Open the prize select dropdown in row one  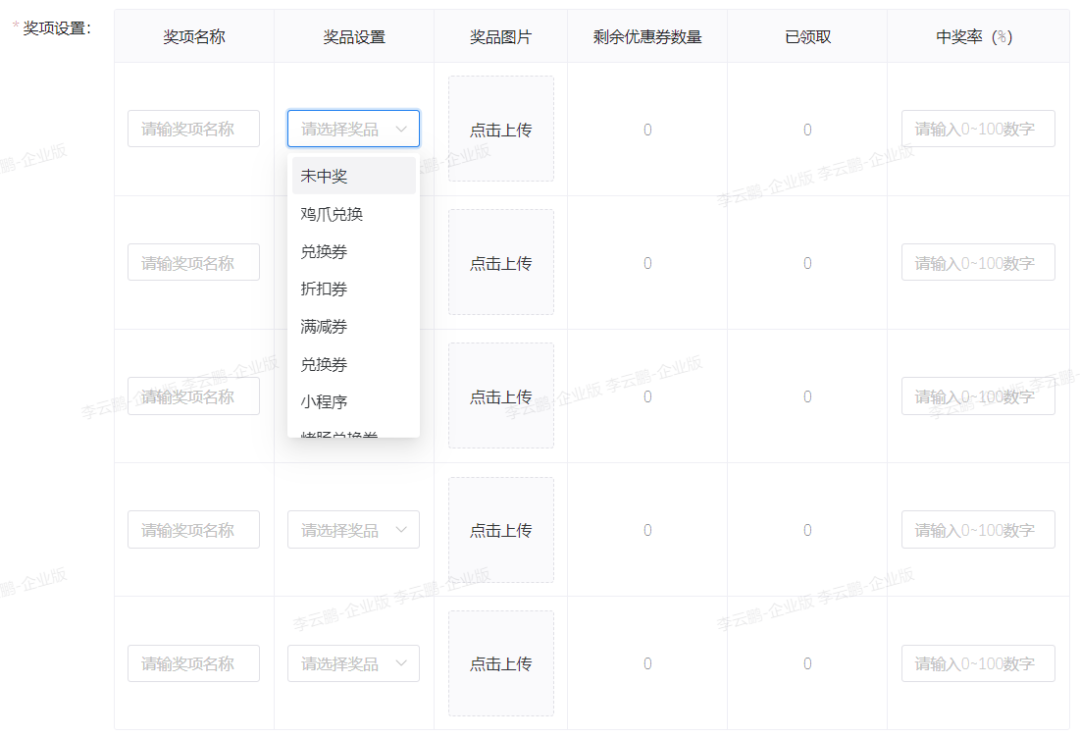[x=353, y=128]
